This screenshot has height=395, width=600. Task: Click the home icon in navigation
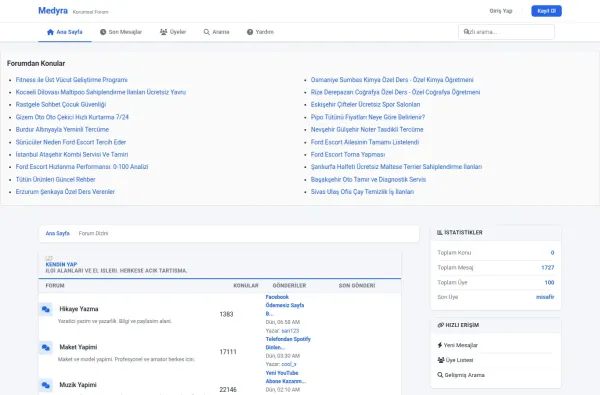coord(50,32)
